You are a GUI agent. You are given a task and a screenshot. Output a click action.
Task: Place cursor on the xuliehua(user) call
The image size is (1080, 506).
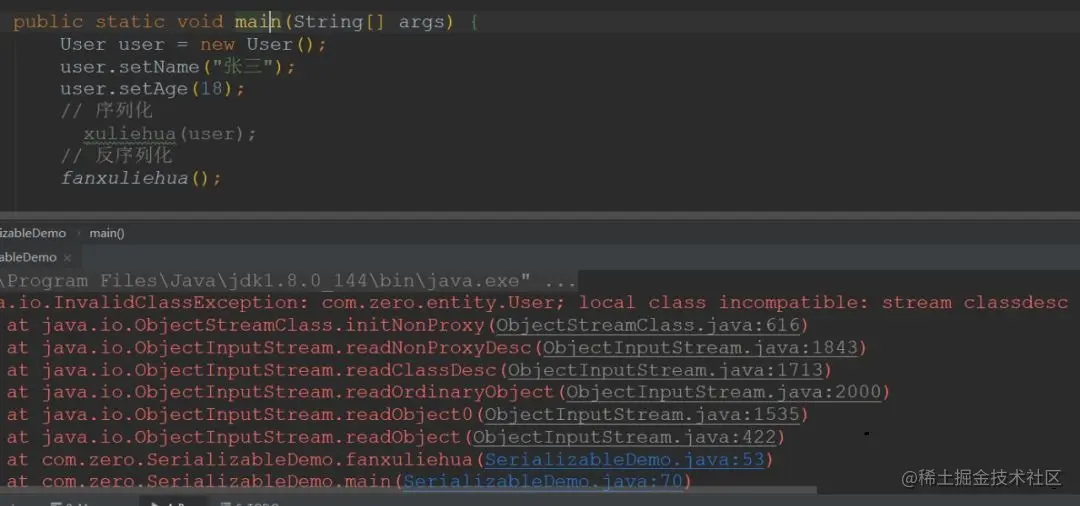[x=169, y=134]
